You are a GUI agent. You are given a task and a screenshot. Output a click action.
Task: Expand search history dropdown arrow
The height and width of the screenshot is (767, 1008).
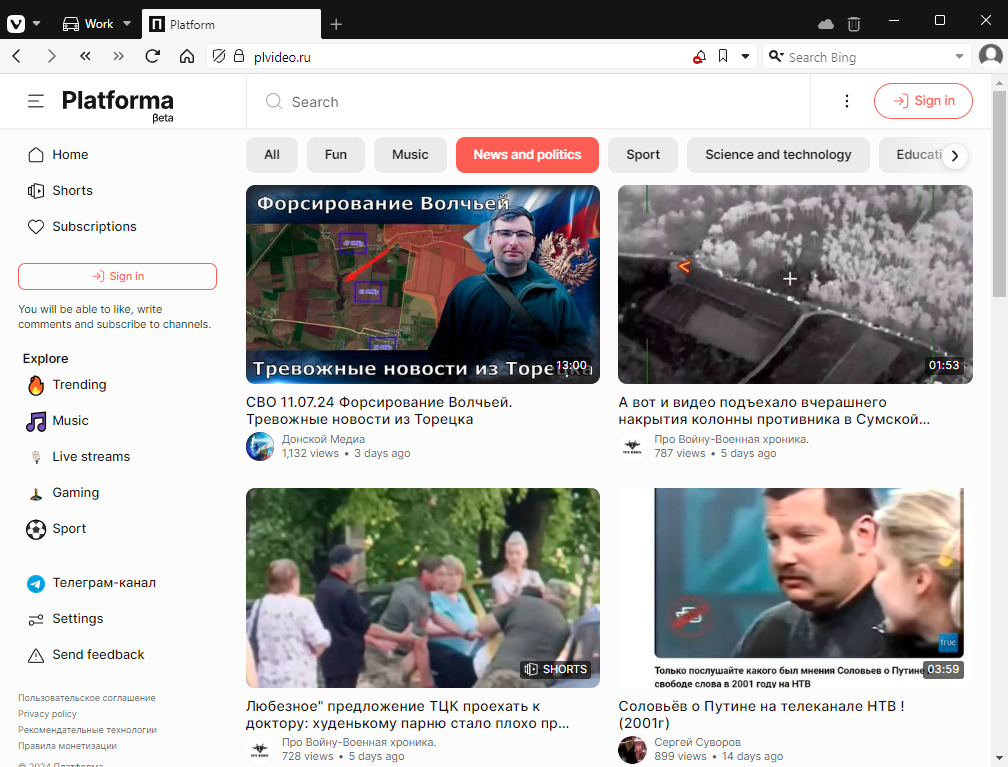(959, 57)
